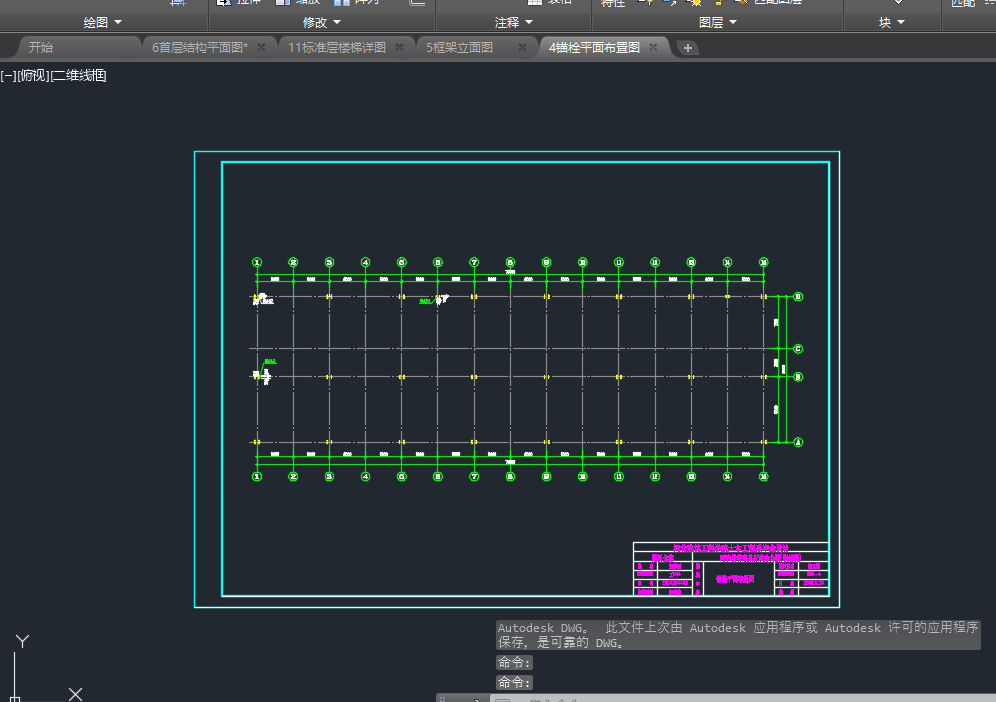The image size is (996, 702).
Task: Open the 俯视 view controls menu
Action: 33,76
